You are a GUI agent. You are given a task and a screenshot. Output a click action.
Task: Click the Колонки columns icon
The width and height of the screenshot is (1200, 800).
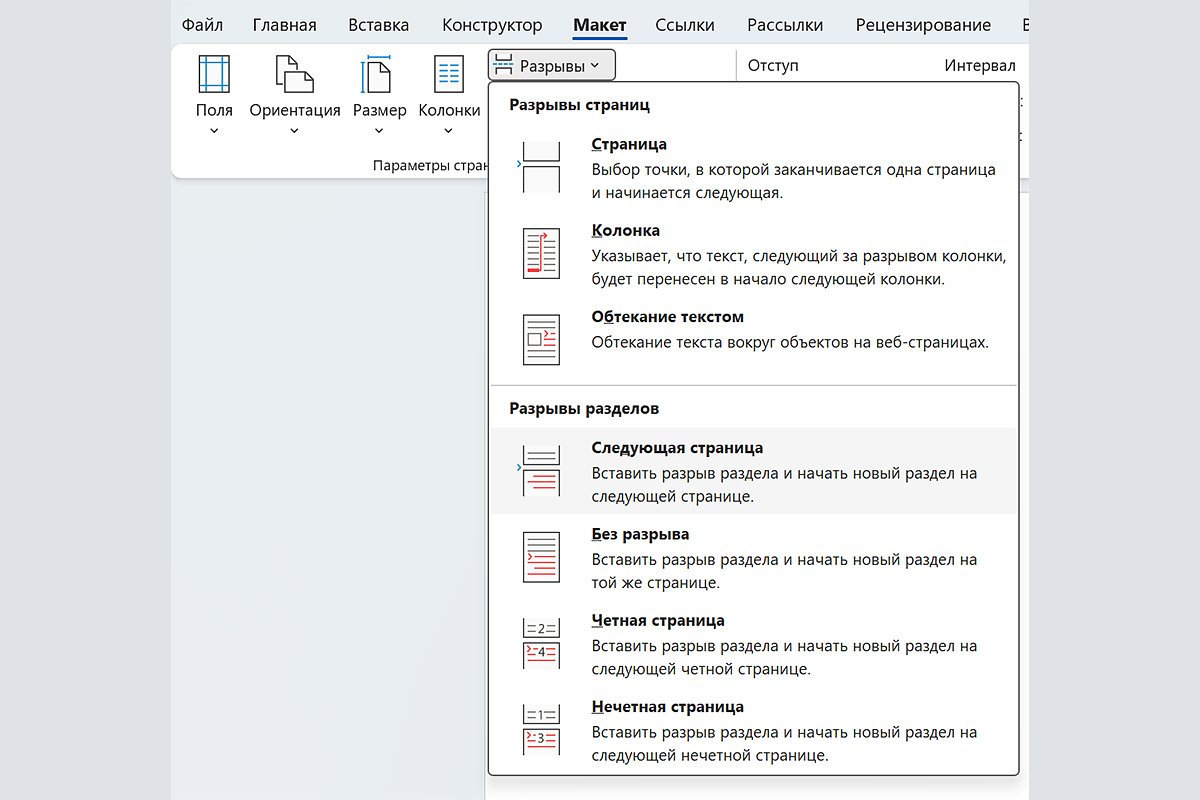[x=449, y=75]
